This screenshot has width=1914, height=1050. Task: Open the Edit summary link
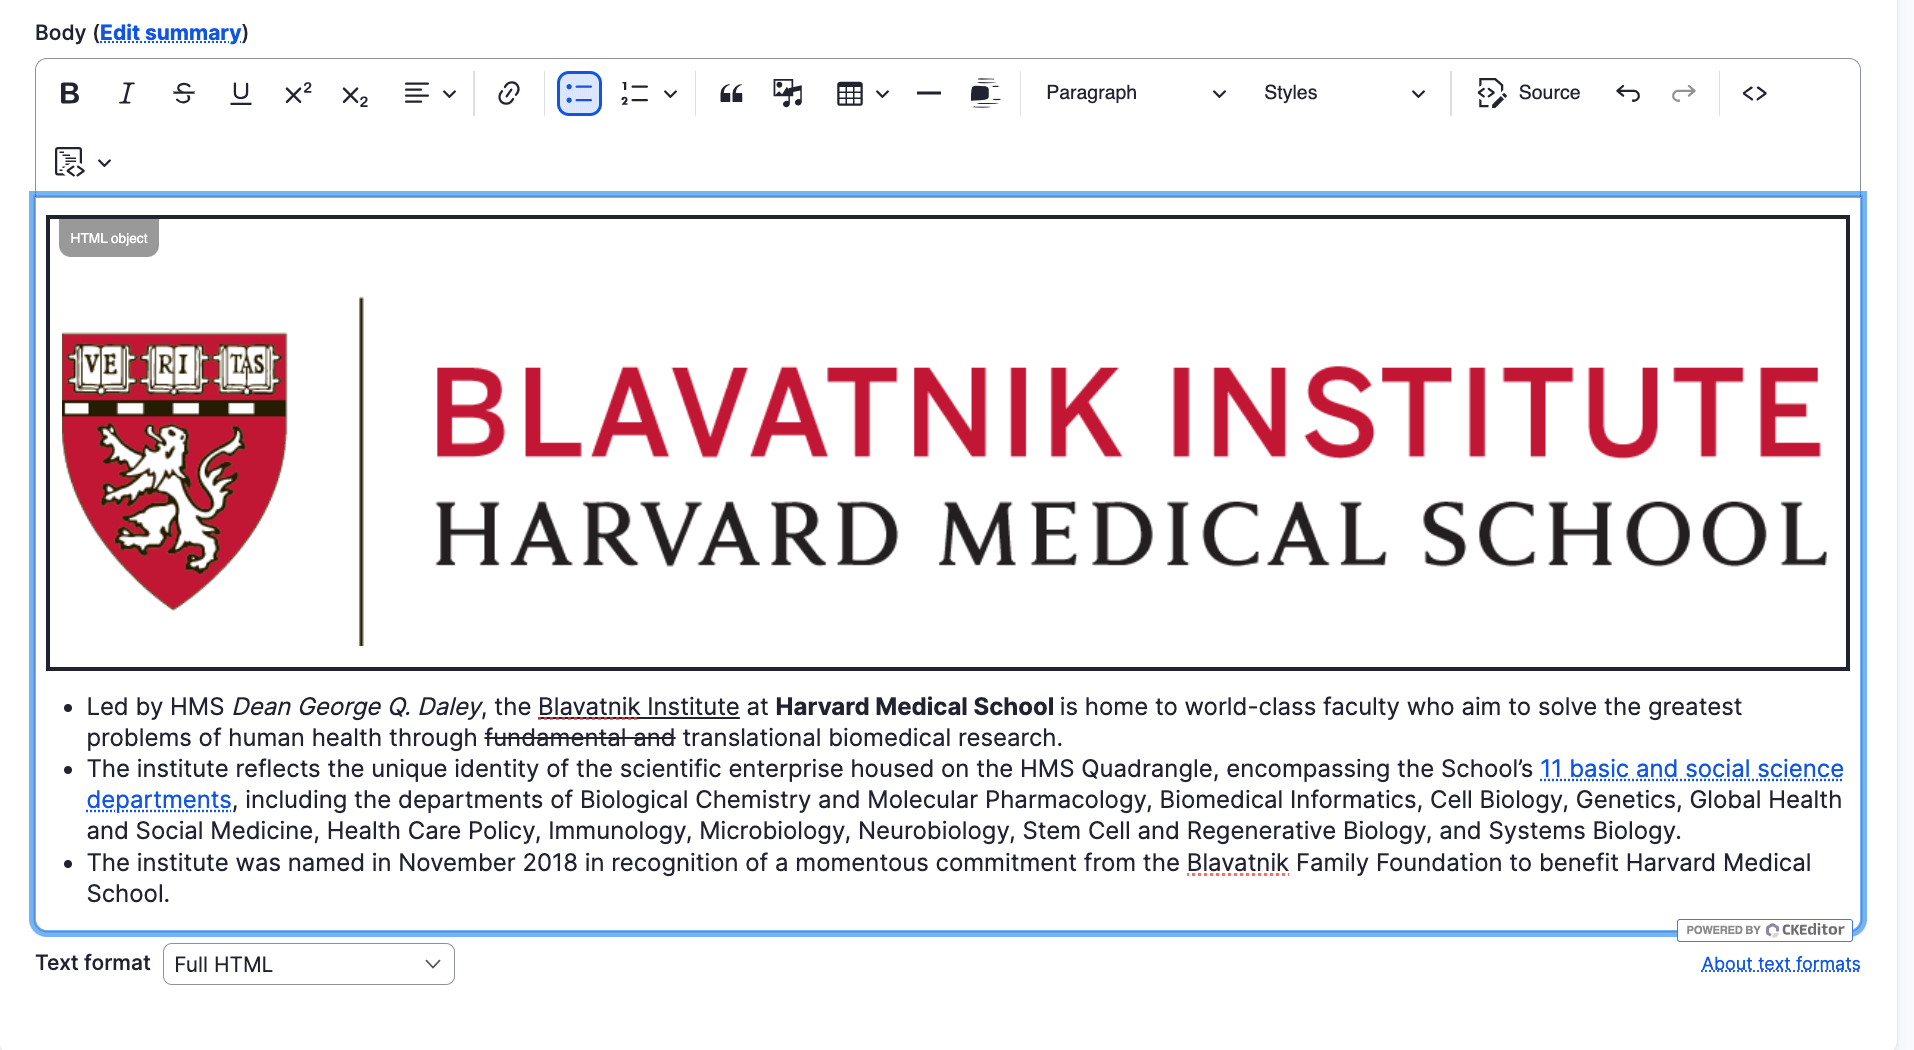coord(170,33)
